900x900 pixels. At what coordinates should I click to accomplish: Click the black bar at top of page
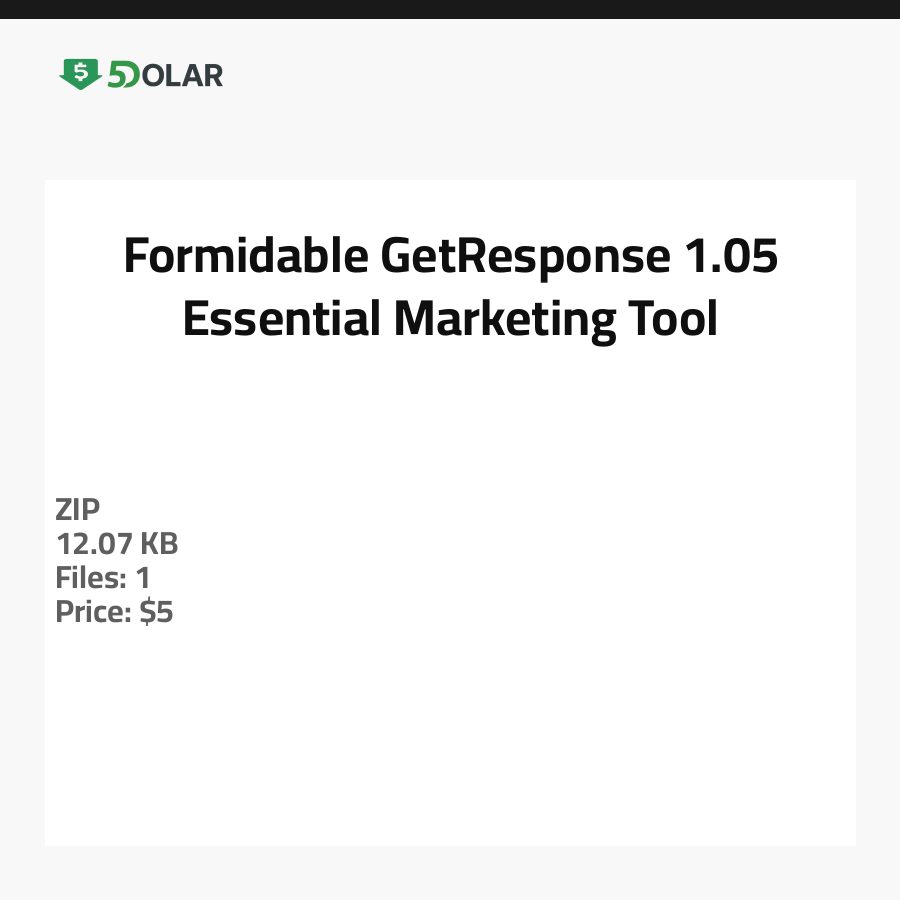tap(450, 9)
